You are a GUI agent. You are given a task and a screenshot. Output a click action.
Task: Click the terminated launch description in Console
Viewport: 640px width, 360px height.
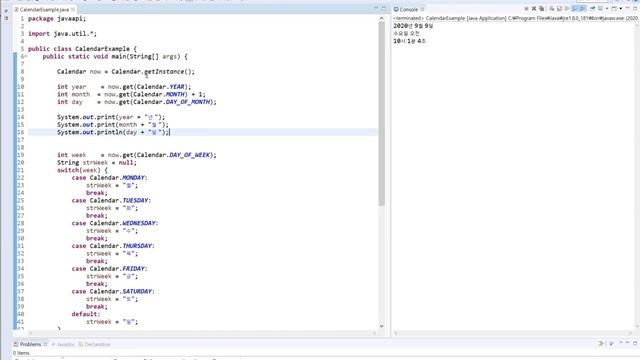516,18
